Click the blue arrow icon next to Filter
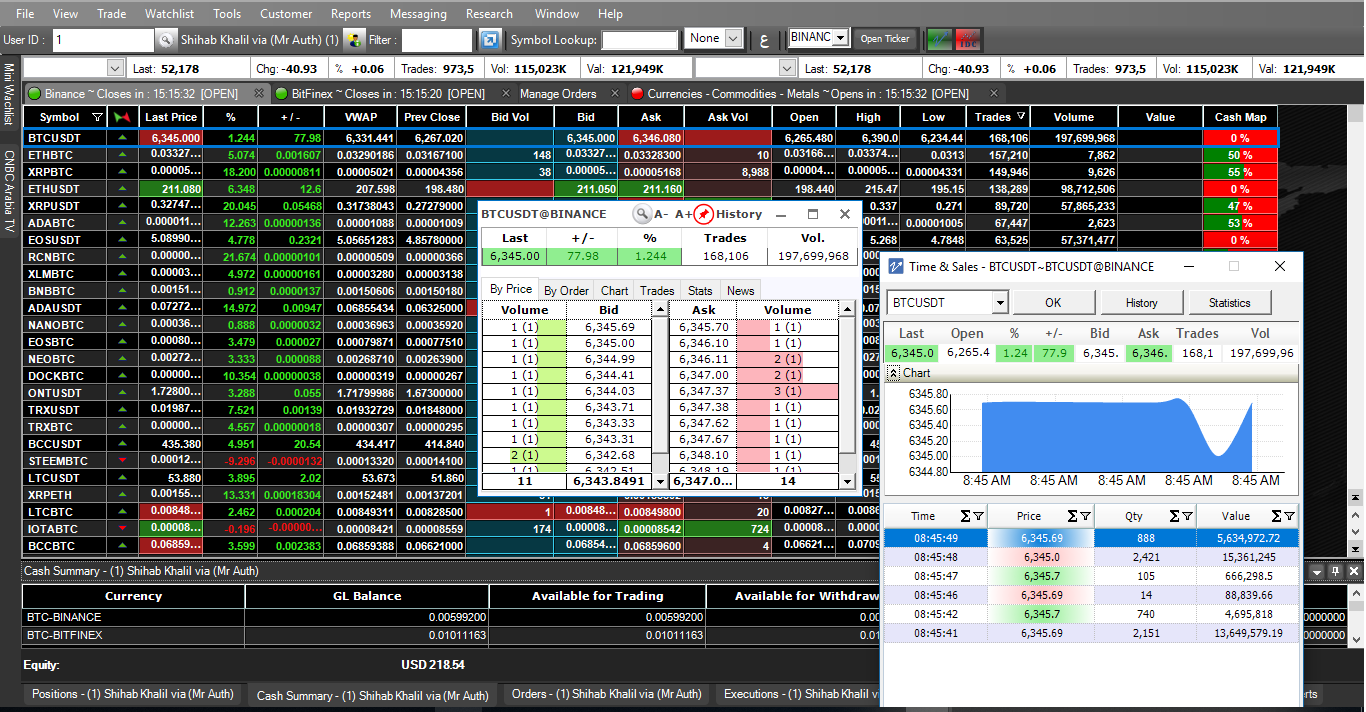Viewport: 1366px width, 712px height. [490, 40]
